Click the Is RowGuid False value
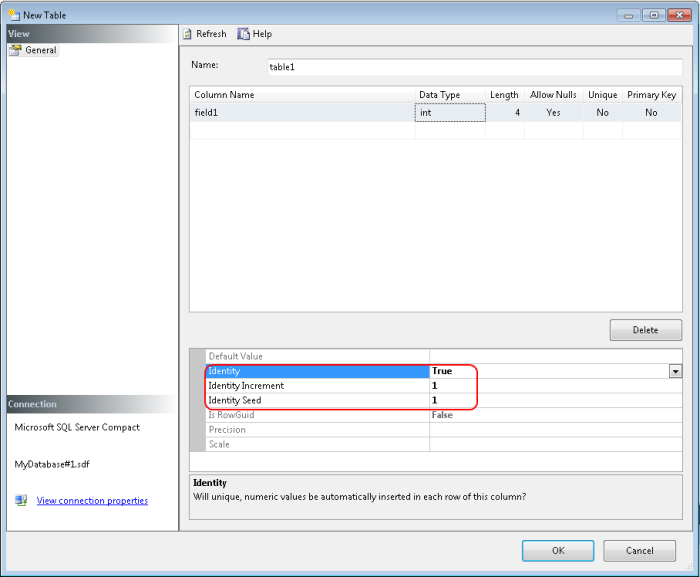Viewport: 700px width, 577px height. click(x=442, y=415)
